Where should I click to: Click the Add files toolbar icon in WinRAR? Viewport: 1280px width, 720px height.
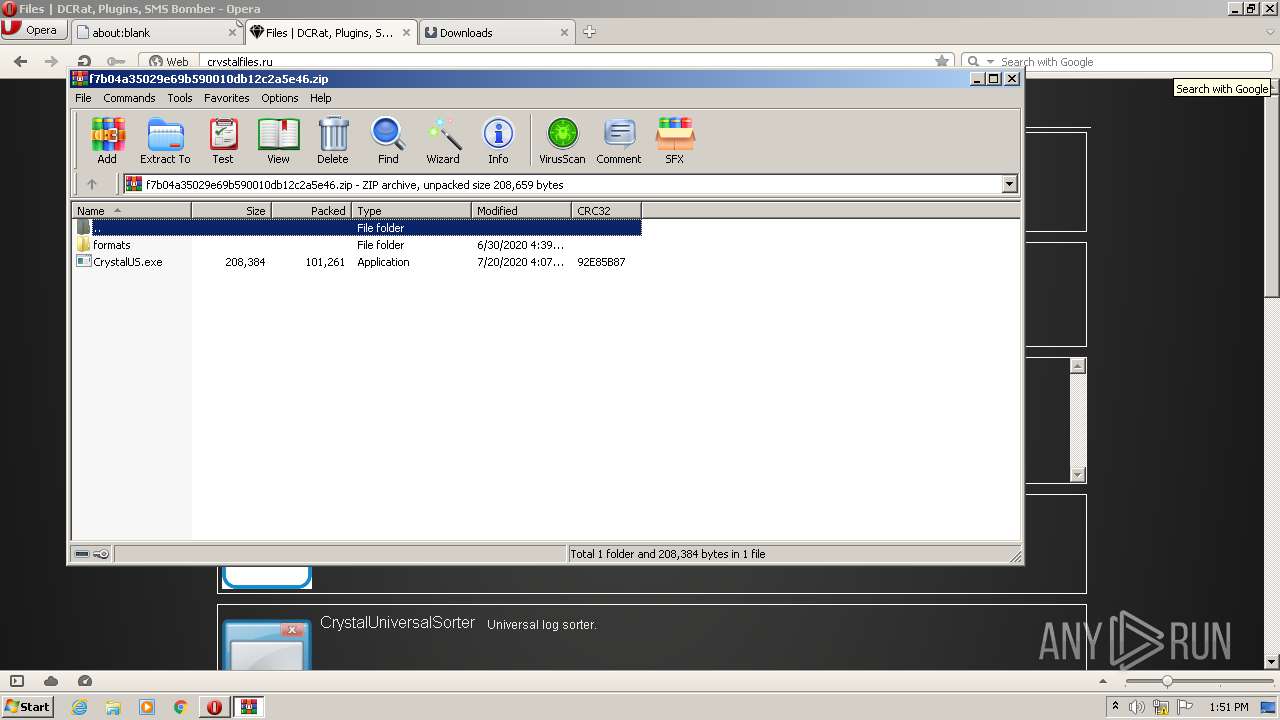coord(107,140)
